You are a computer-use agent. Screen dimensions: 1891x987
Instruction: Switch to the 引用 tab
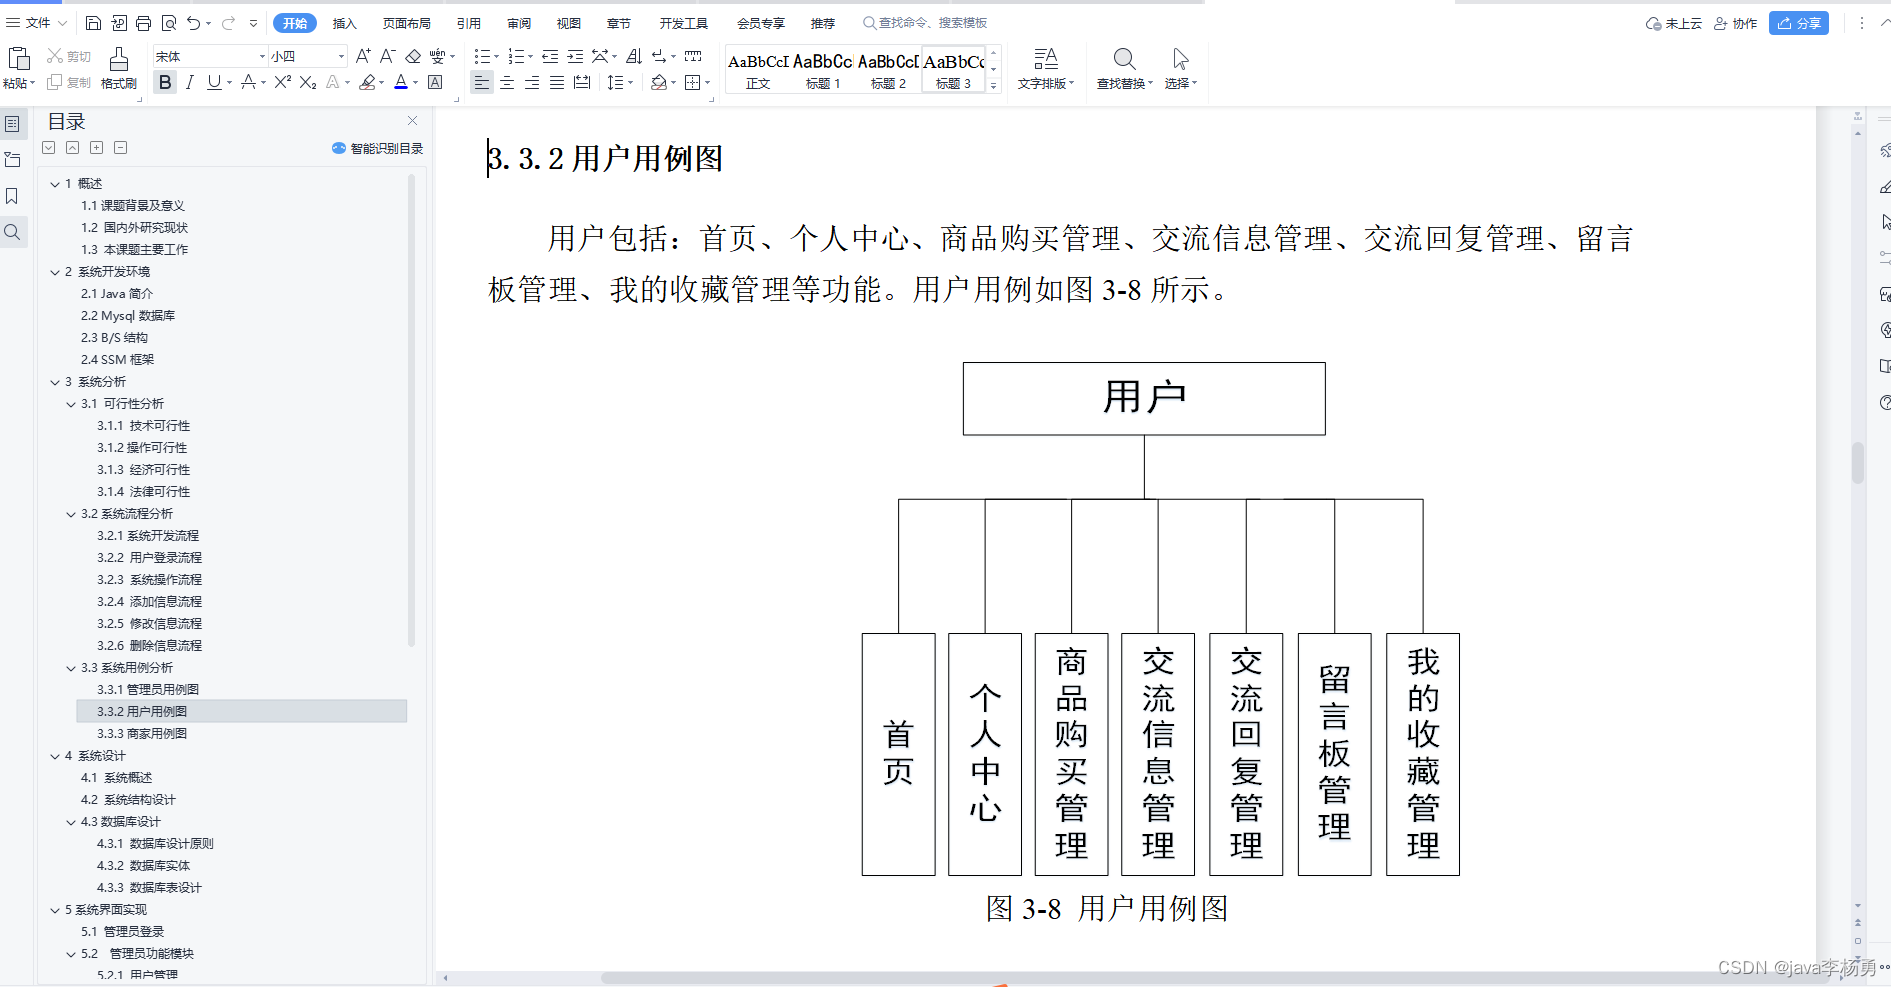coord(468,23)
